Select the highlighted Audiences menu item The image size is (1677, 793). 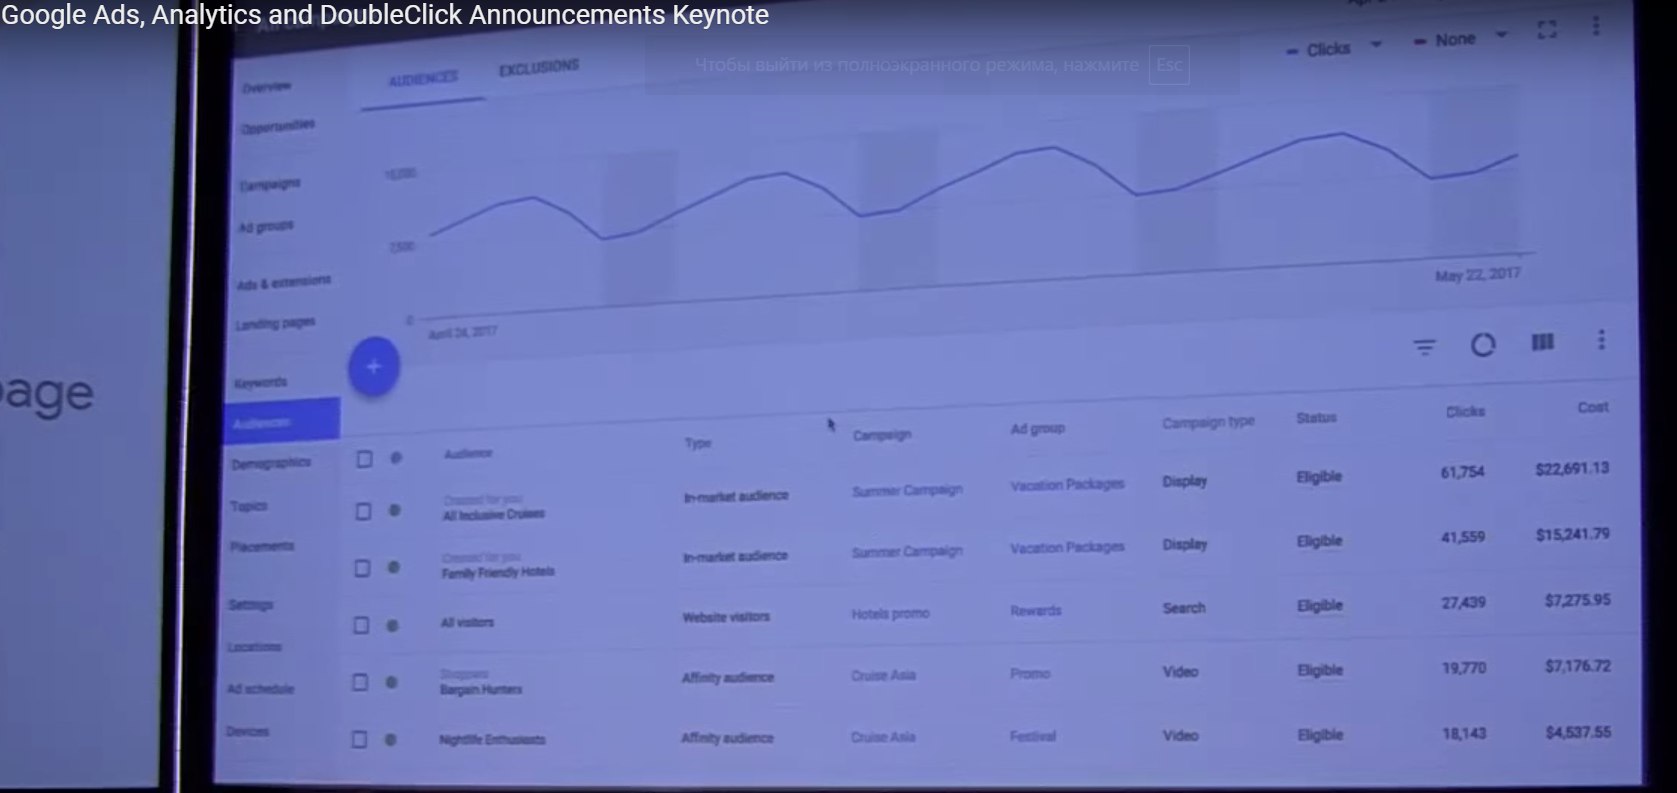[x=282, y=420]
